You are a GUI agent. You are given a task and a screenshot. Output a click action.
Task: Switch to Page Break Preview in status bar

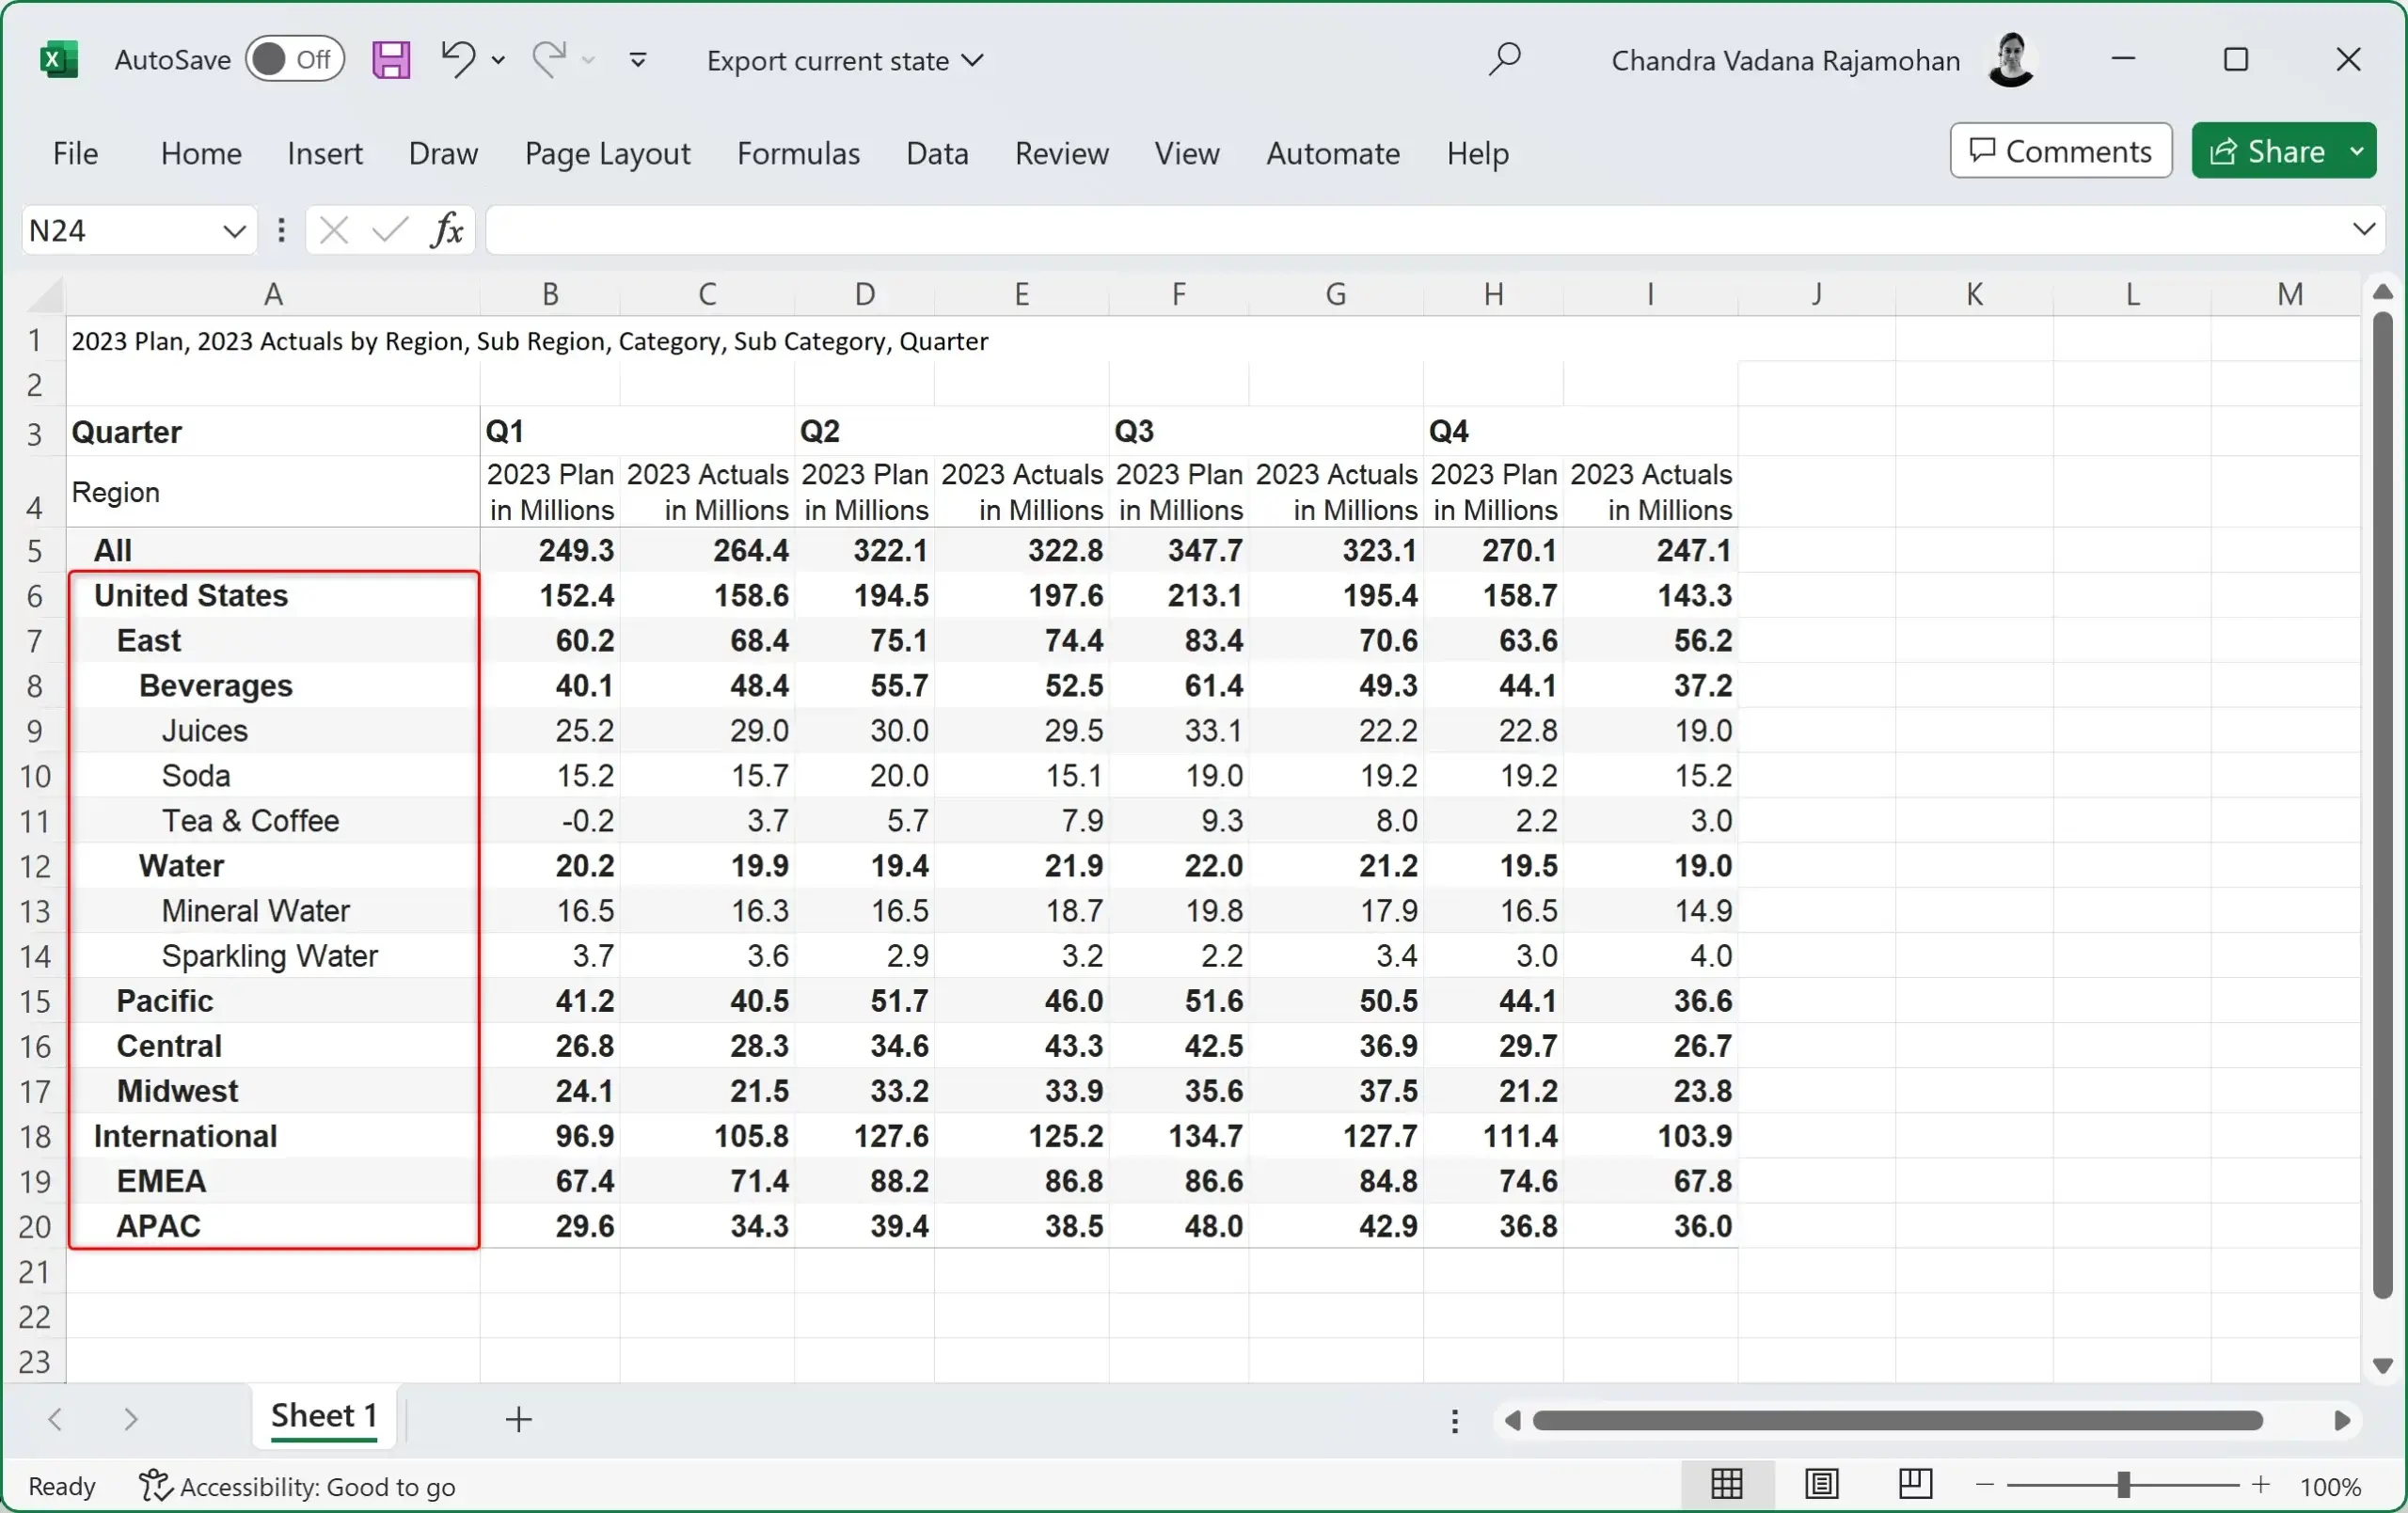1915,1485
